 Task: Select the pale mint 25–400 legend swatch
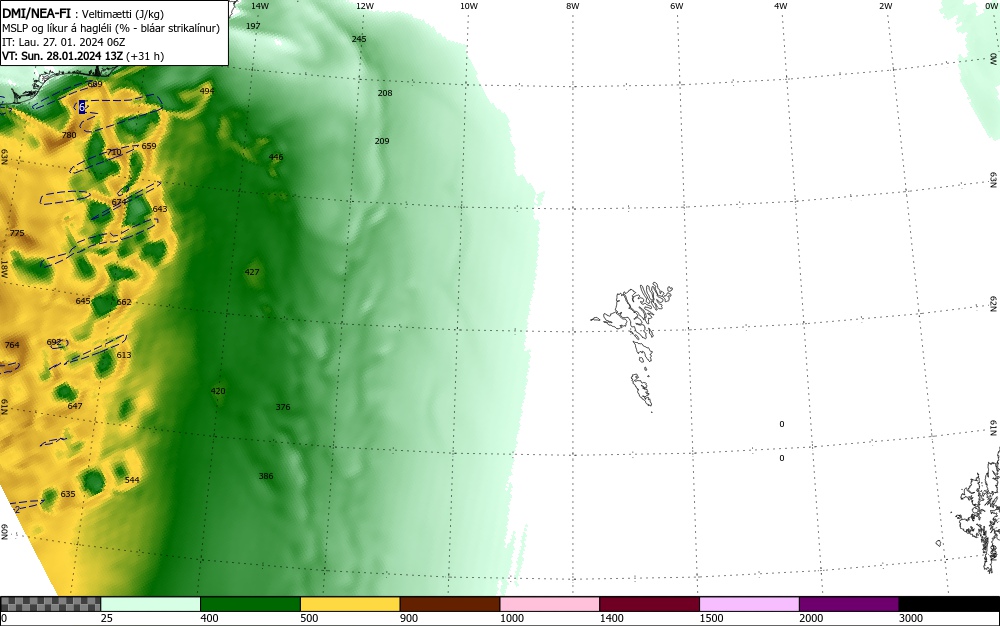(x=151, y=604)
